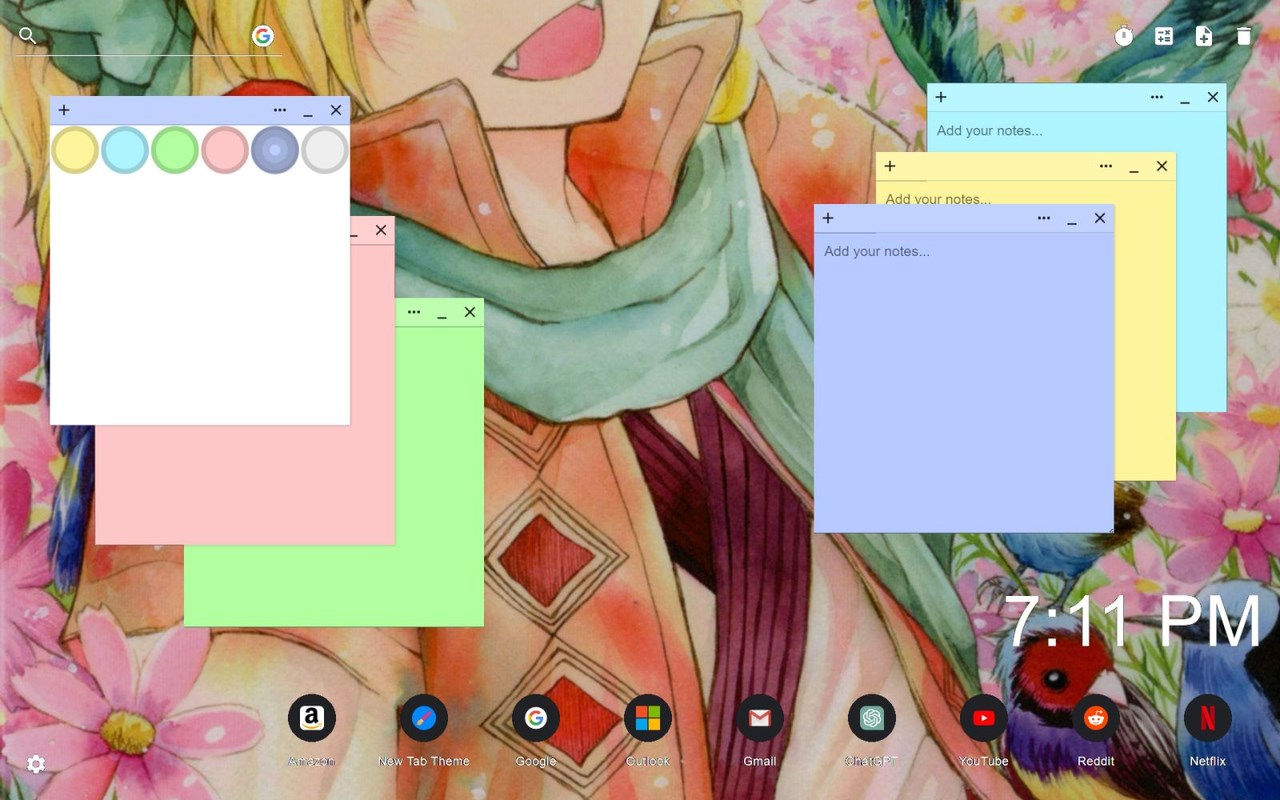This screenshot has height=800, width=1280.
Task: Click into the yellow note's text area
Action: (1026, 194)
